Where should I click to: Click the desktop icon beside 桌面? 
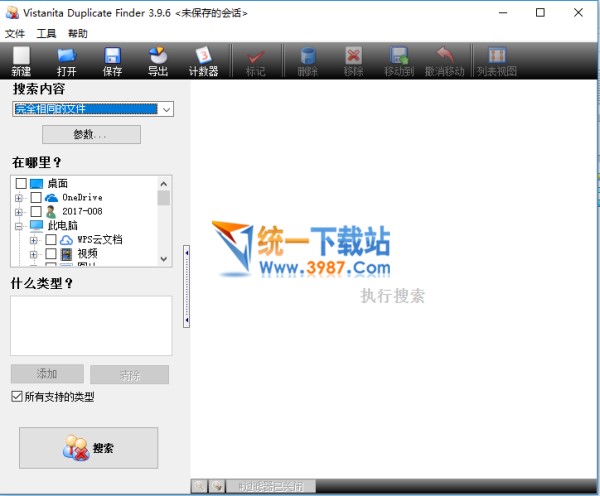pyautogui.click(x=36, y=184)
